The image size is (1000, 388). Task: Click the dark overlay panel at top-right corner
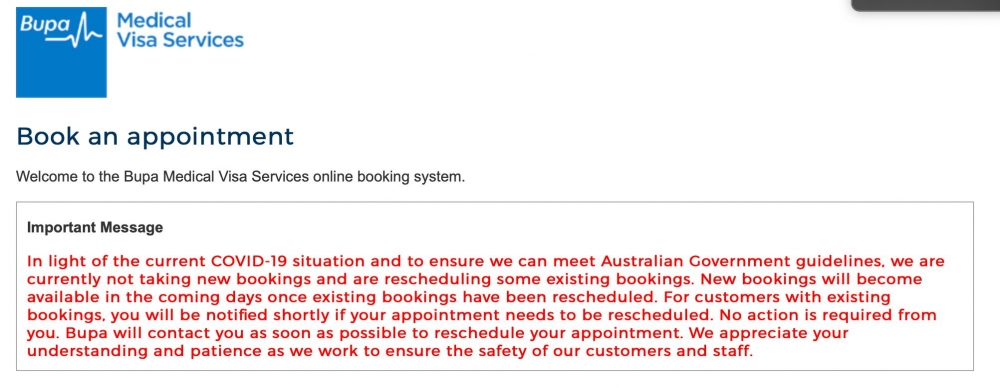925,5
